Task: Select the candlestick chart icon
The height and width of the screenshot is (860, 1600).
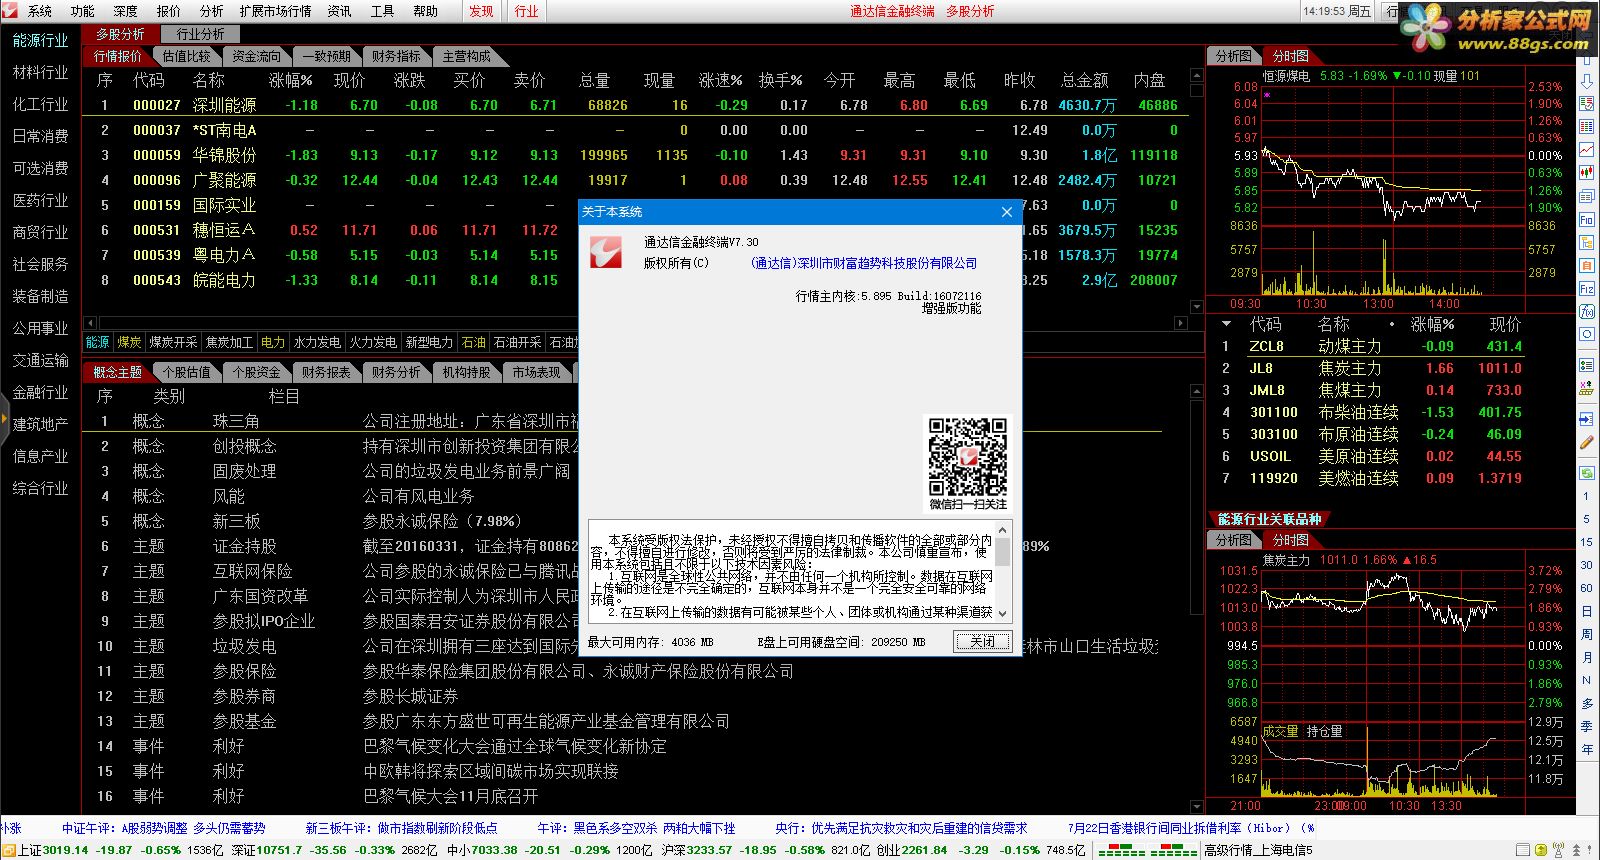Action: 1587,173
